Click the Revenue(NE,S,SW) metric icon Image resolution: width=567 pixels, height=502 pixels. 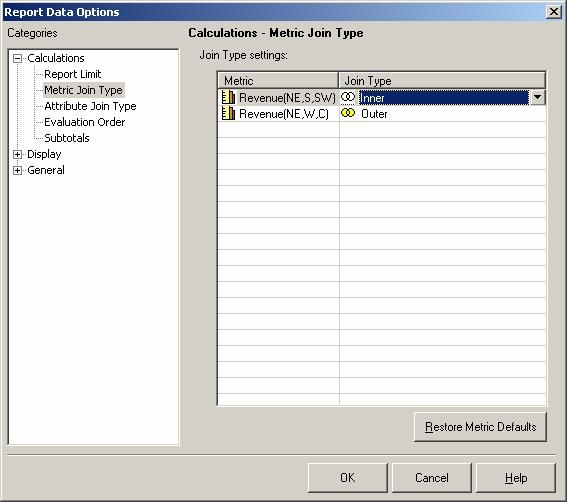tap(228, 97)
